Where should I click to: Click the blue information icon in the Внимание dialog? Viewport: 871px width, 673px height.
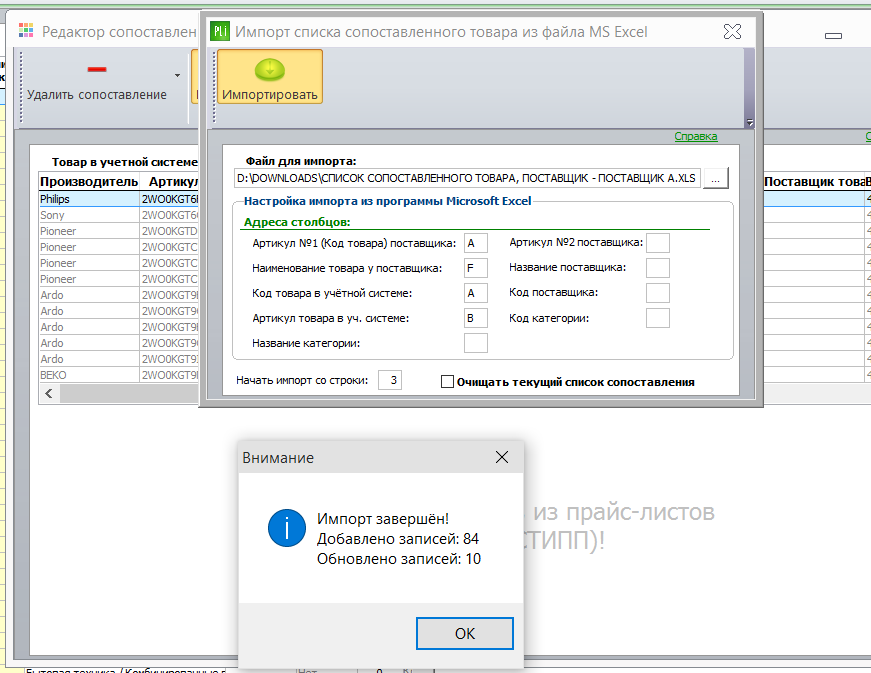287,528
